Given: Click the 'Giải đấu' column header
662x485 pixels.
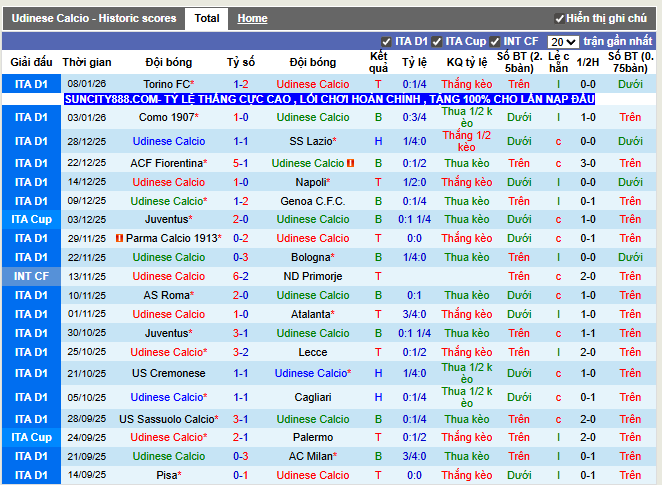Looking at the screenshot, I should click(31, 62).
